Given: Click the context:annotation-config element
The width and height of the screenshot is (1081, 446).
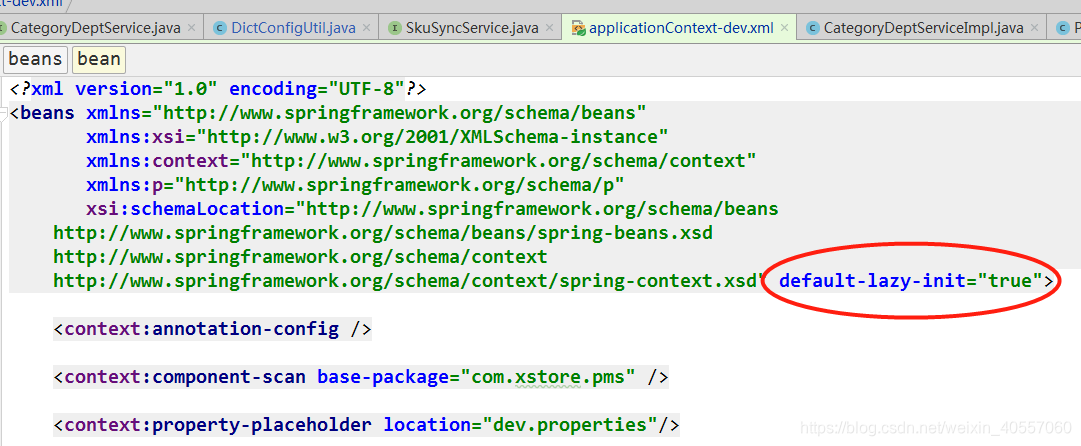Looking at the screenshot, I should [x=212, y=329].
